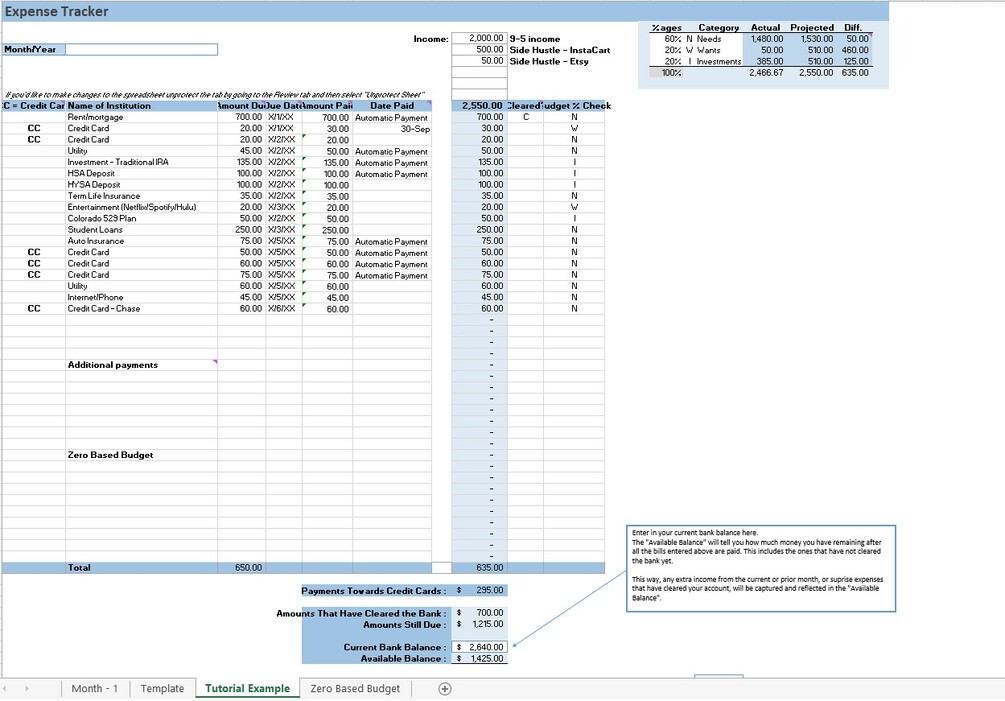1005x701 pixels.
Task: Switch to the Month - 1 sheet tab
Action: (95, 689)
